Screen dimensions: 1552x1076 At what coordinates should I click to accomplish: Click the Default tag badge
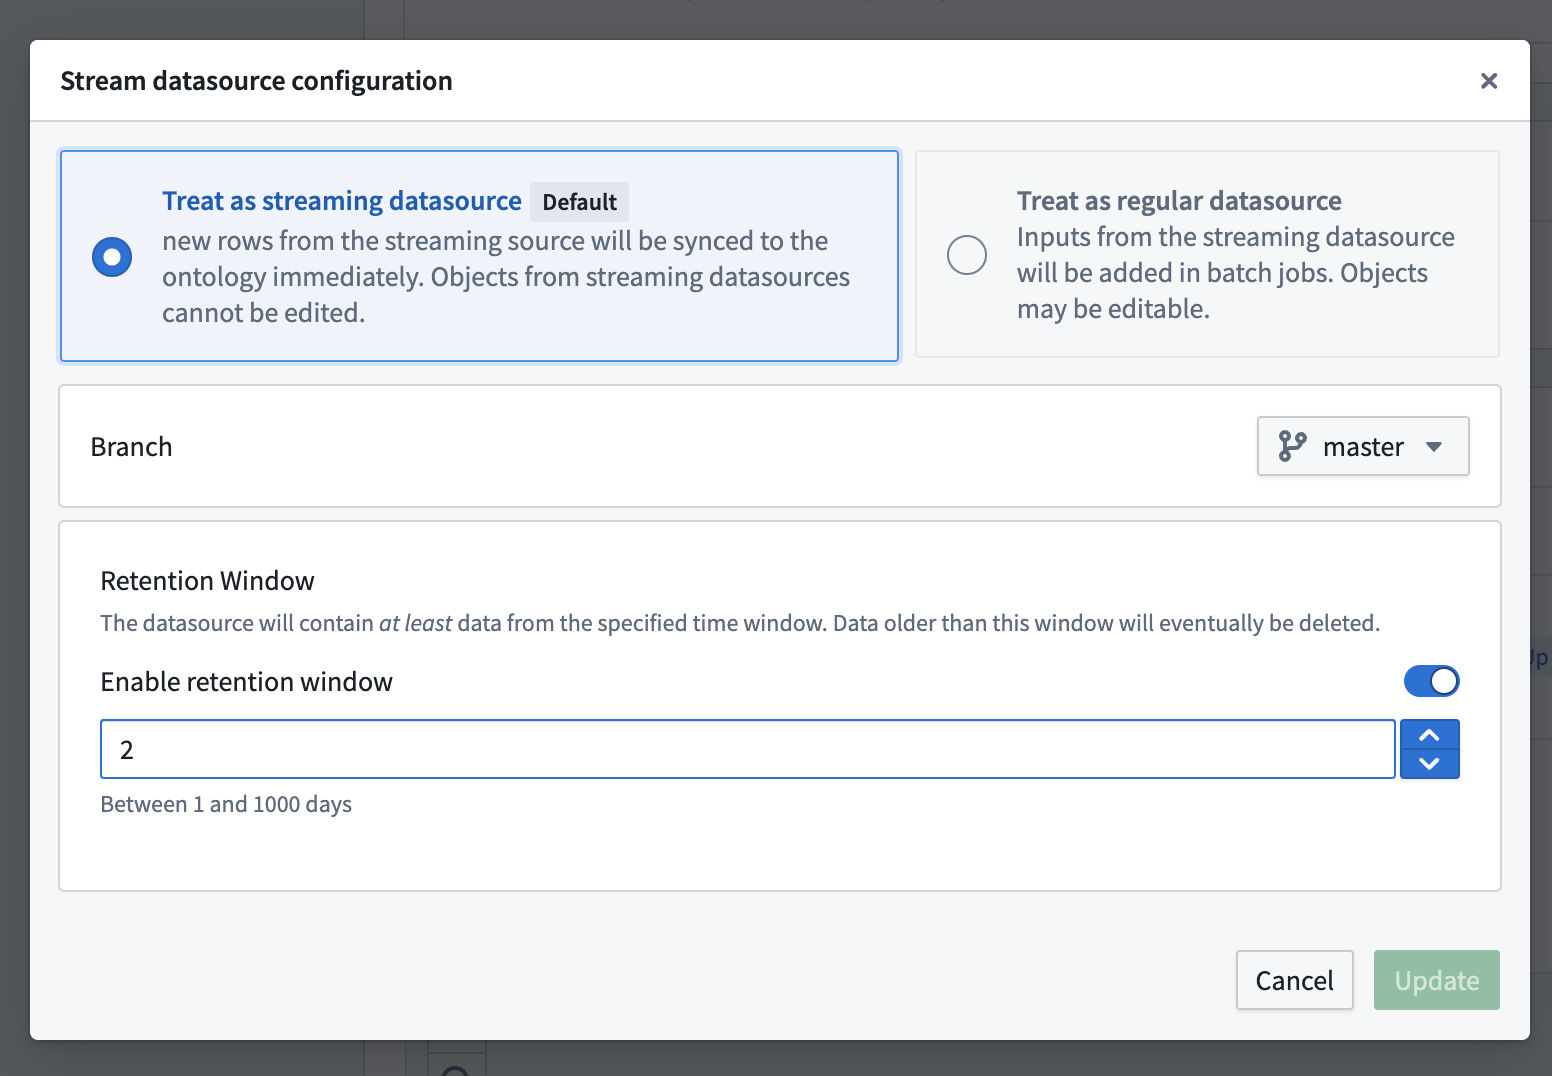580,202
